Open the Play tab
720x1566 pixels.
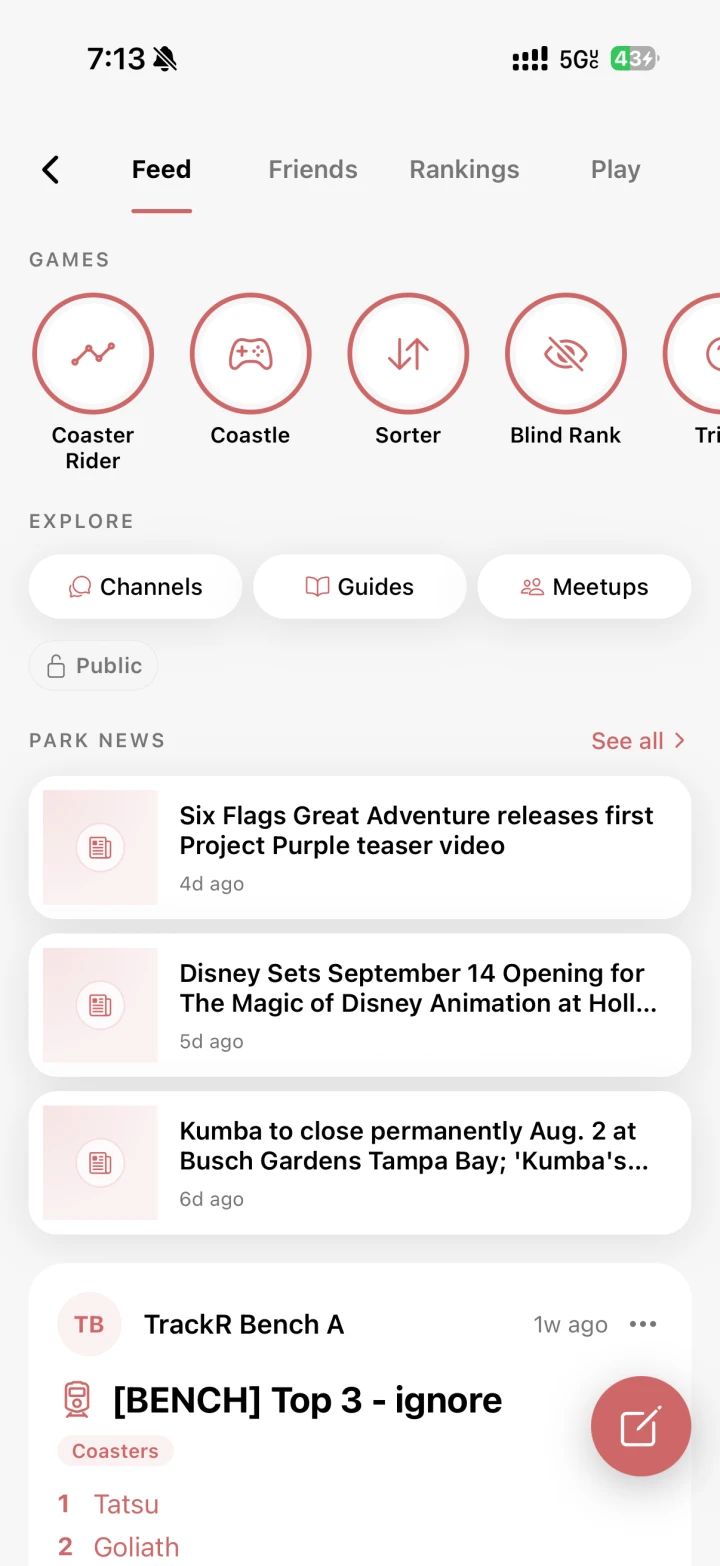point(615,170)
